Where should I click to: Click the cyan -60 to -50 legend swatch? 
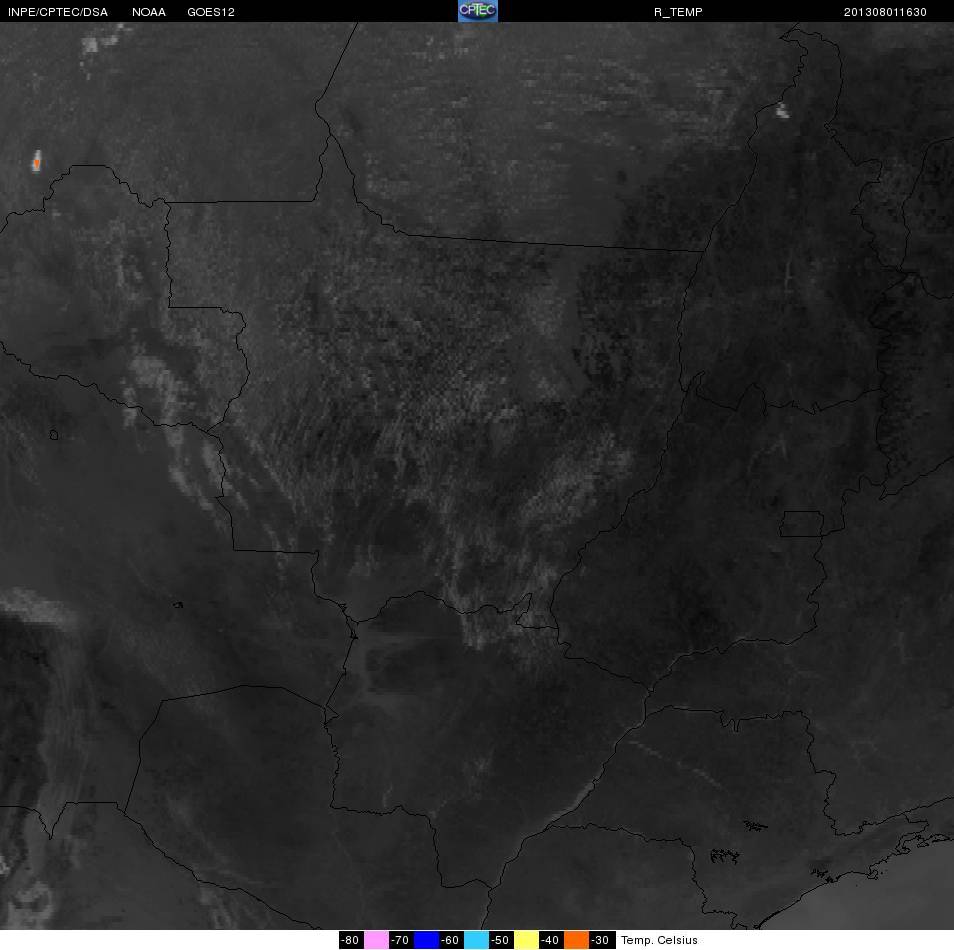click(x=476, y=940)
